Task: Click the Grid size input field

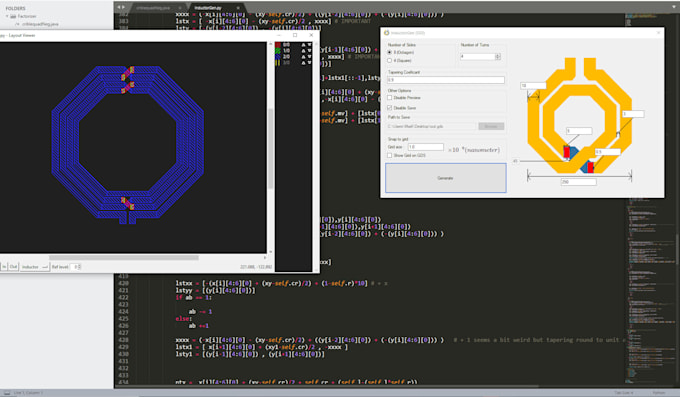Action: 425,147
